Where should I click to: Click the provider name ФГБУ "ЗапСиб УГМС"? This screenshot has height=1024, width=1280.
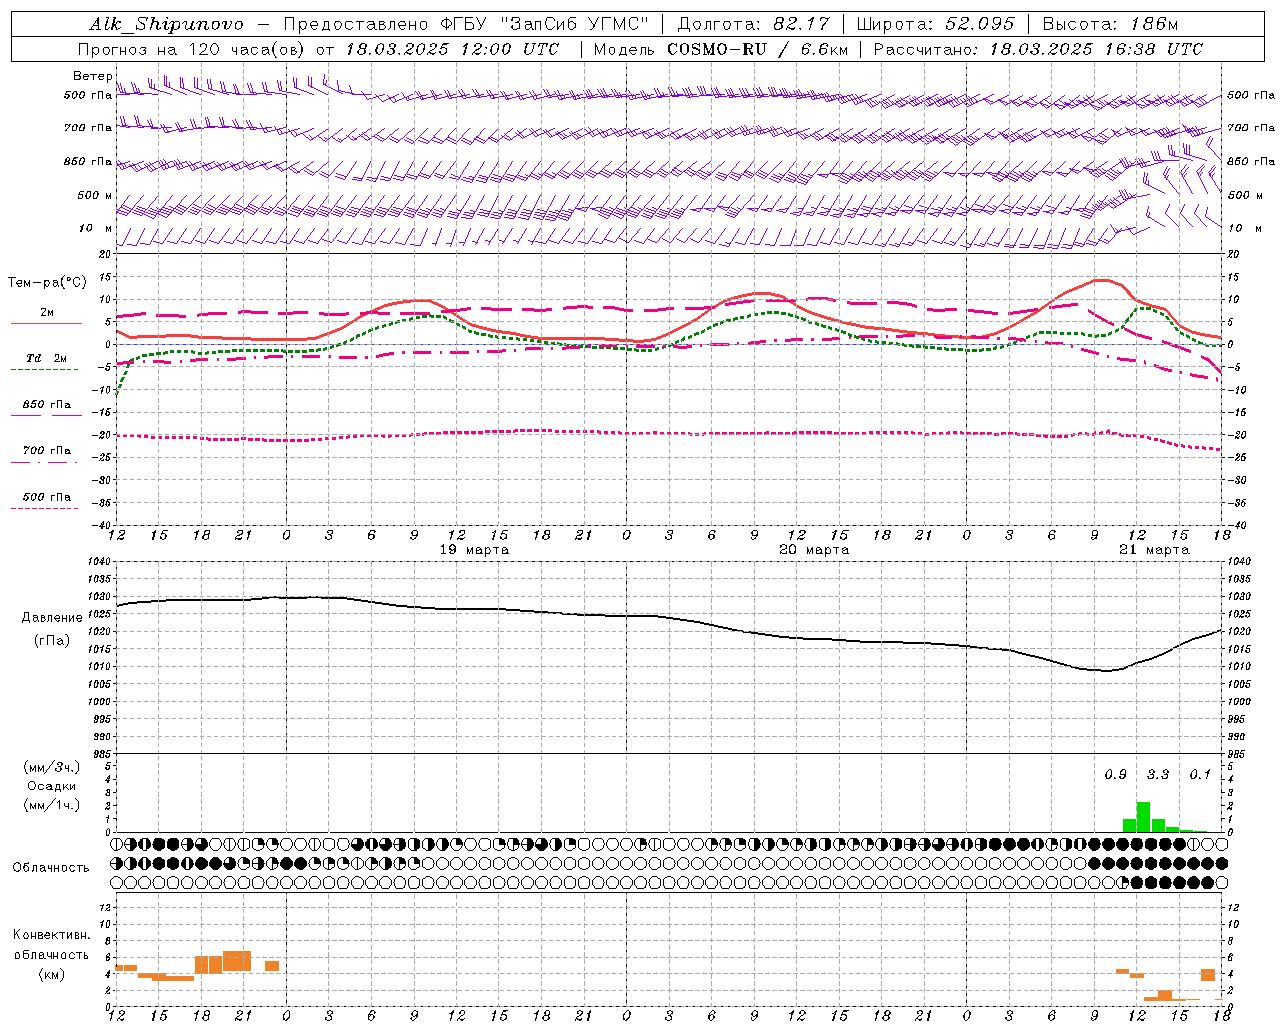coord(544,24)
